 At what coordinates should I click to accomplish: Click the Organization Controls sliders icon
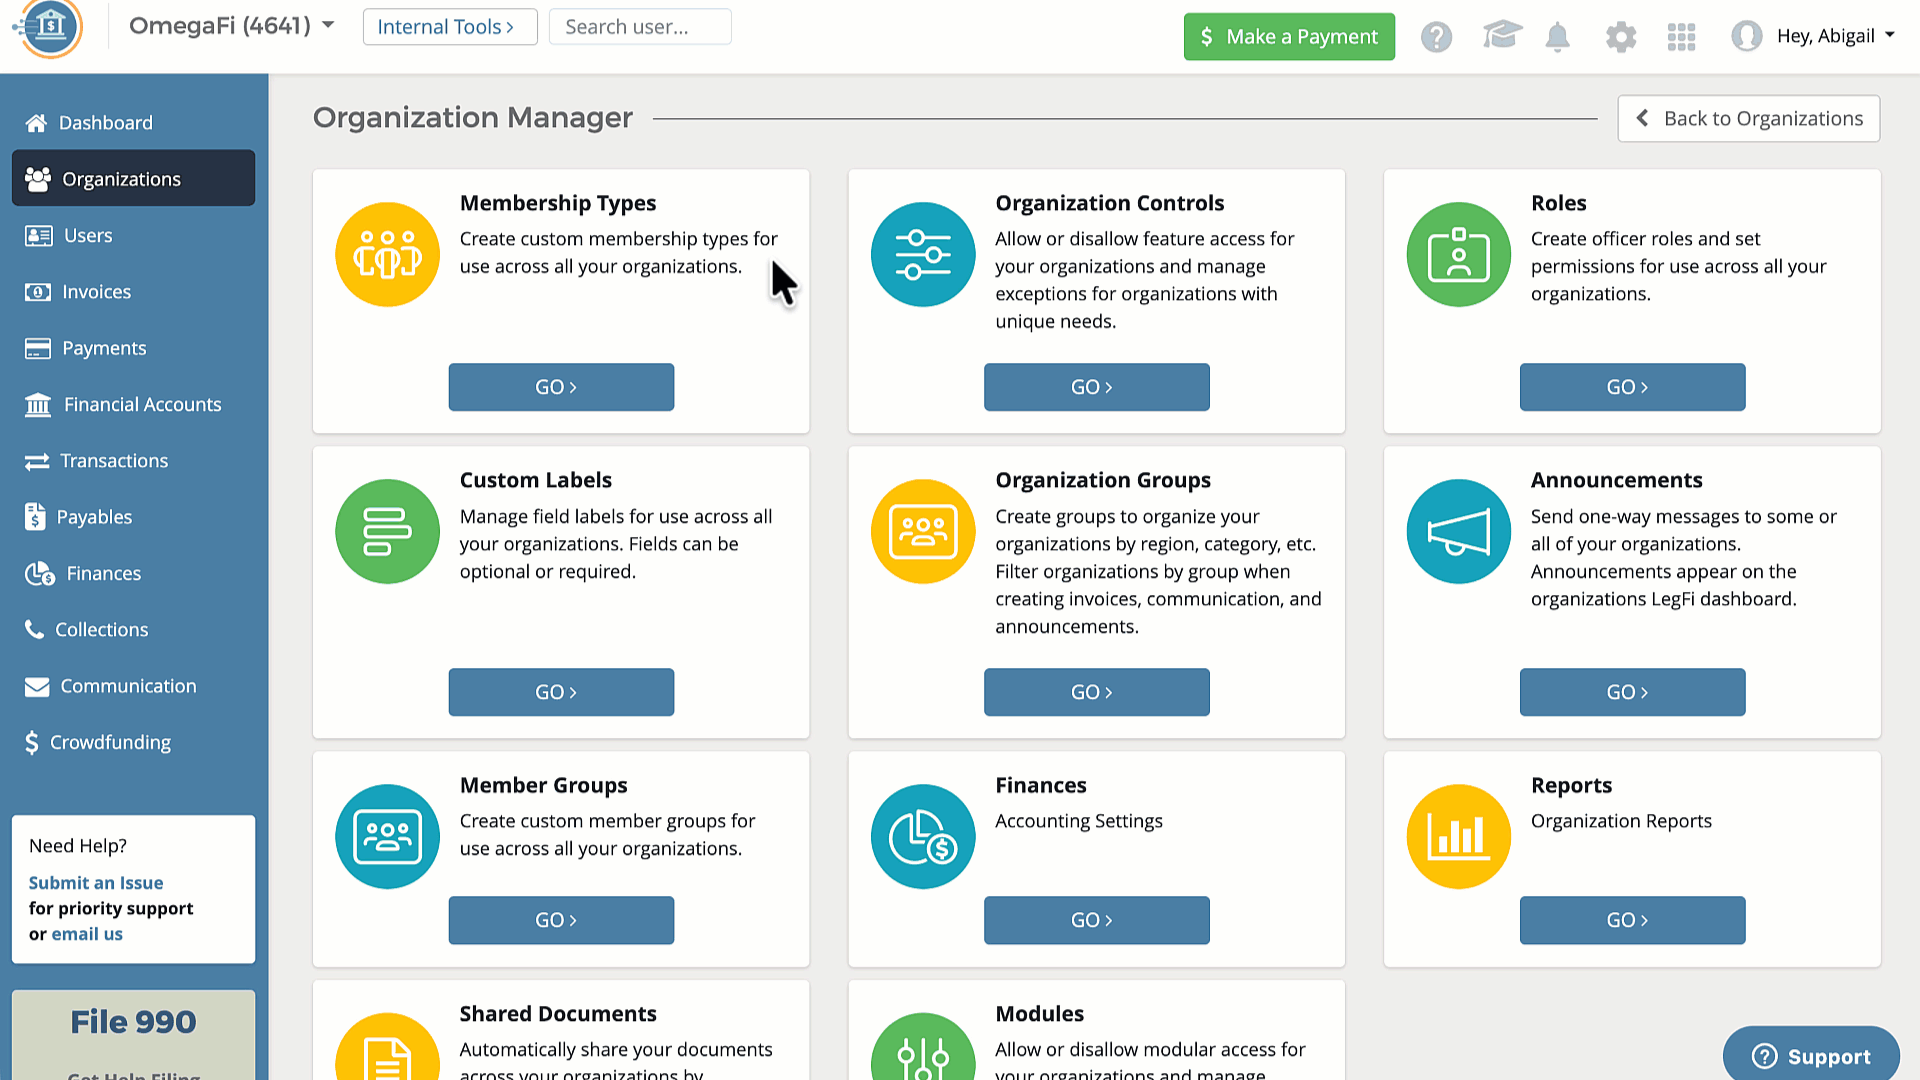(x=922, y=254)
